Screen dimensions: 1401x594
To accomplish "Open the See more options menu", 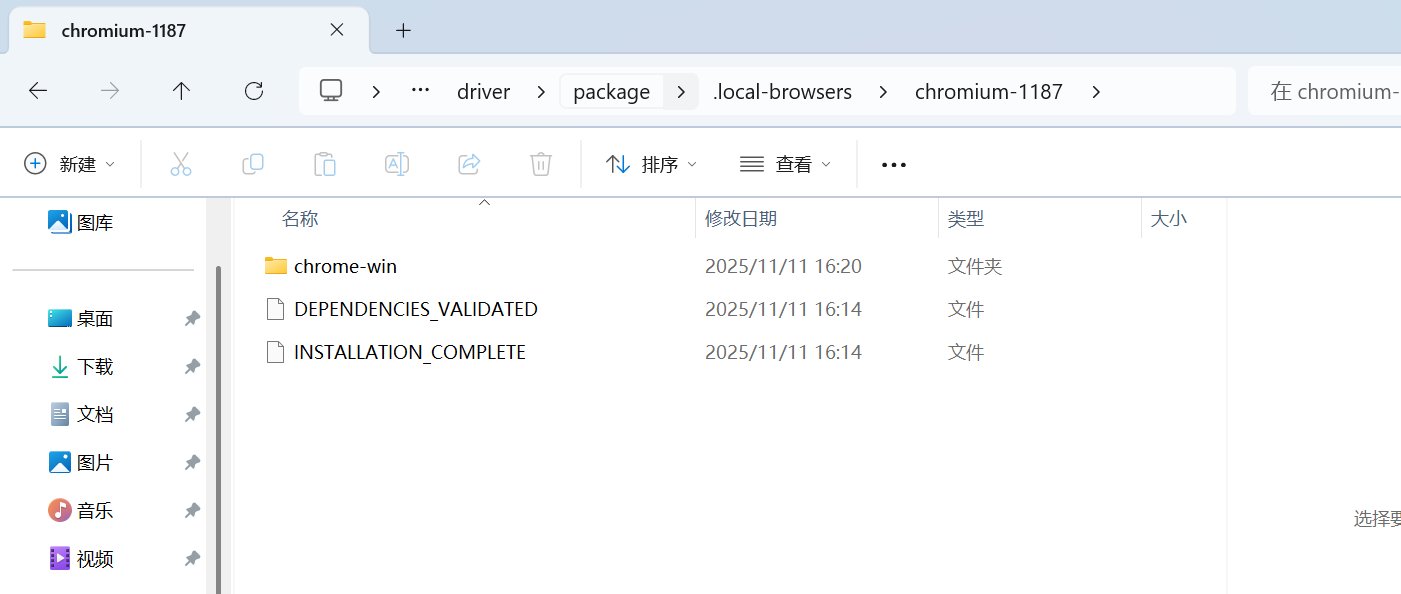I will (894, 164).
